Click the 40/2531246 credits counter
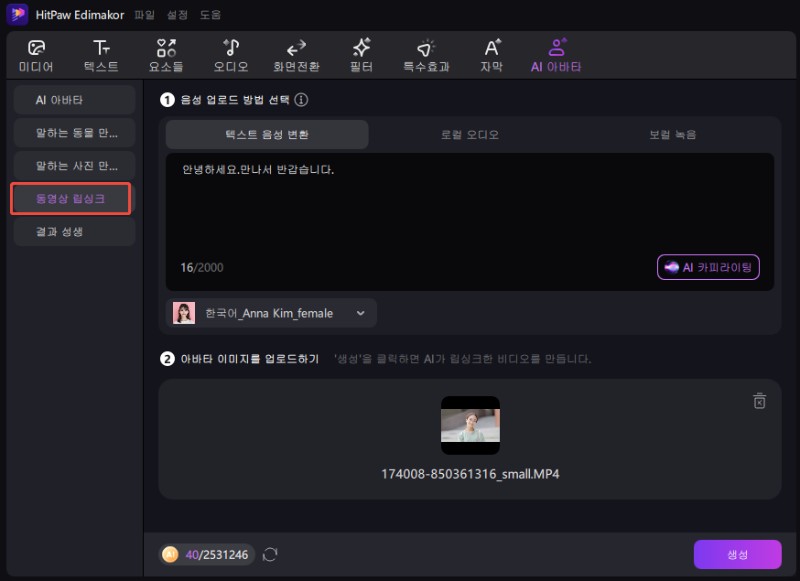This screenshot has height=581, width=800. (x=217, y=555)
